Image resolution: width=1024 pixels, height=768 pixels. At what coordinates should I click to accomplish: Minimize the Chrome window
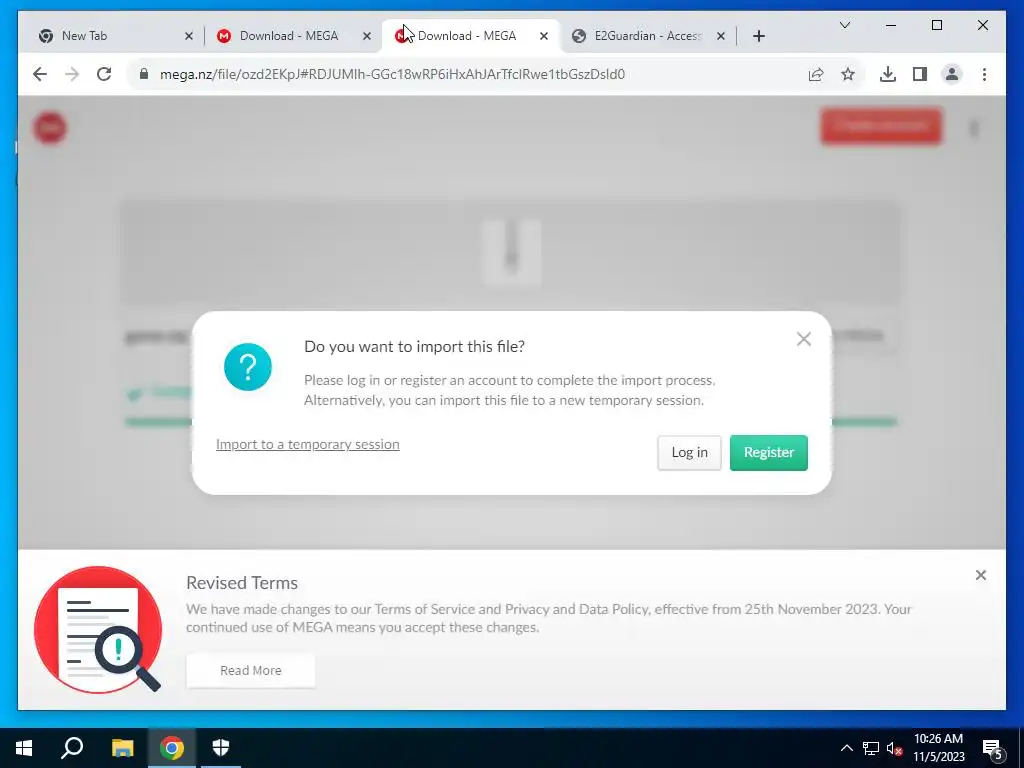pyautogui.click(x=891, y=25)
